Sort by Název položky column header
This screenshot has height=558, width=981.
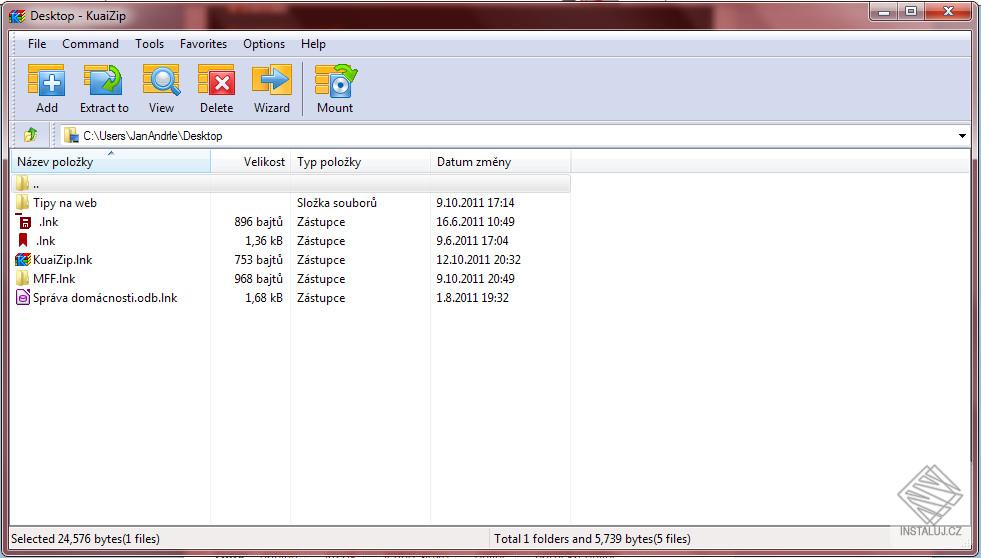pos(111,161)
